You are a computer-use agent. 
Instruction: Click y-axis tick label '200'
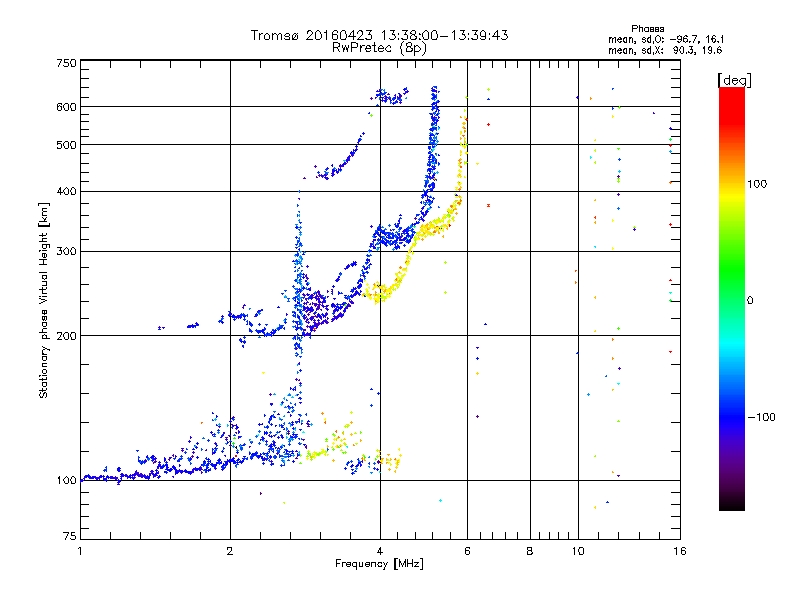click(x=67, y=336)
